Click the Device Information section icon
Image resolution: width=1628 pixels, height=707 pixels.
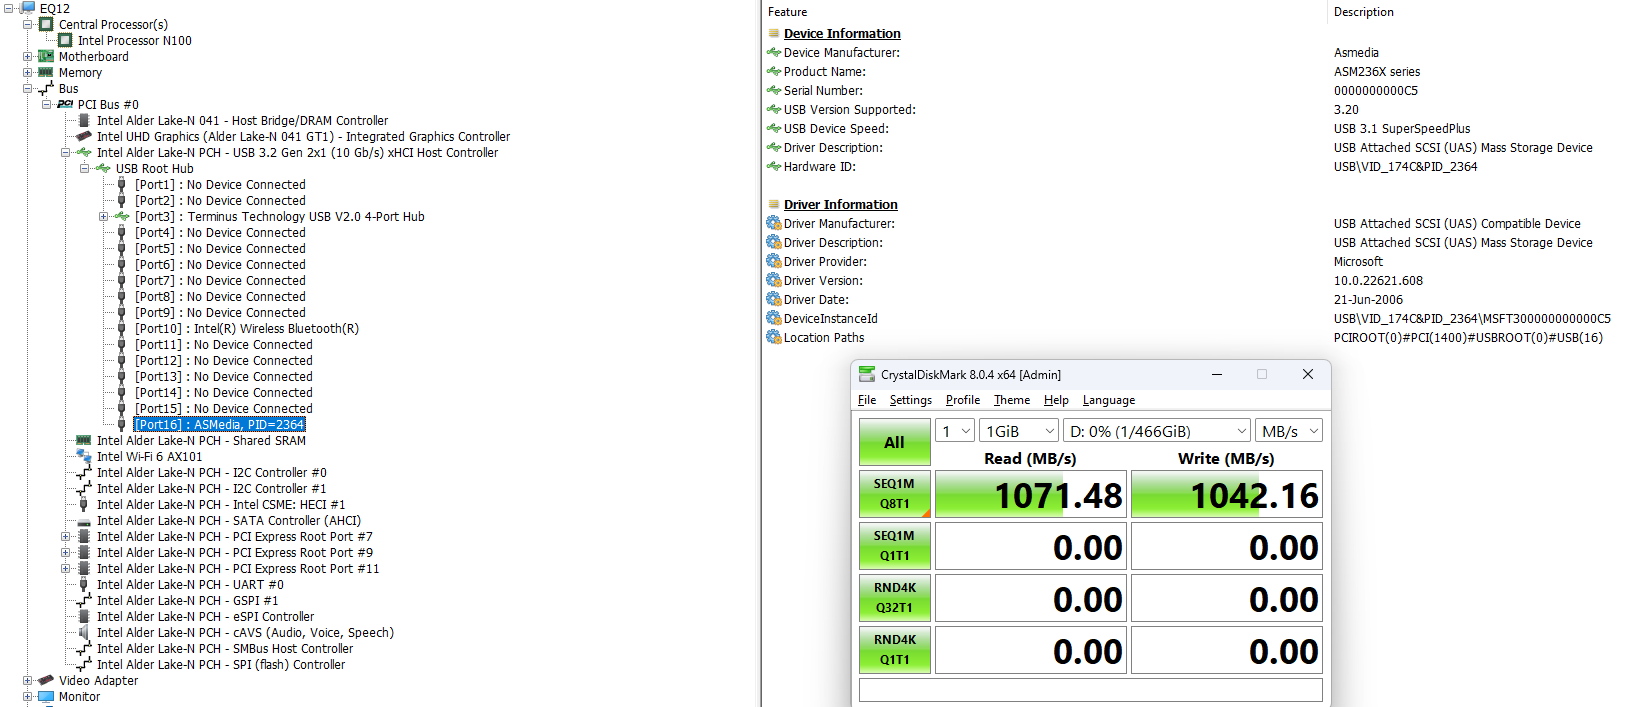pos(773,33)
